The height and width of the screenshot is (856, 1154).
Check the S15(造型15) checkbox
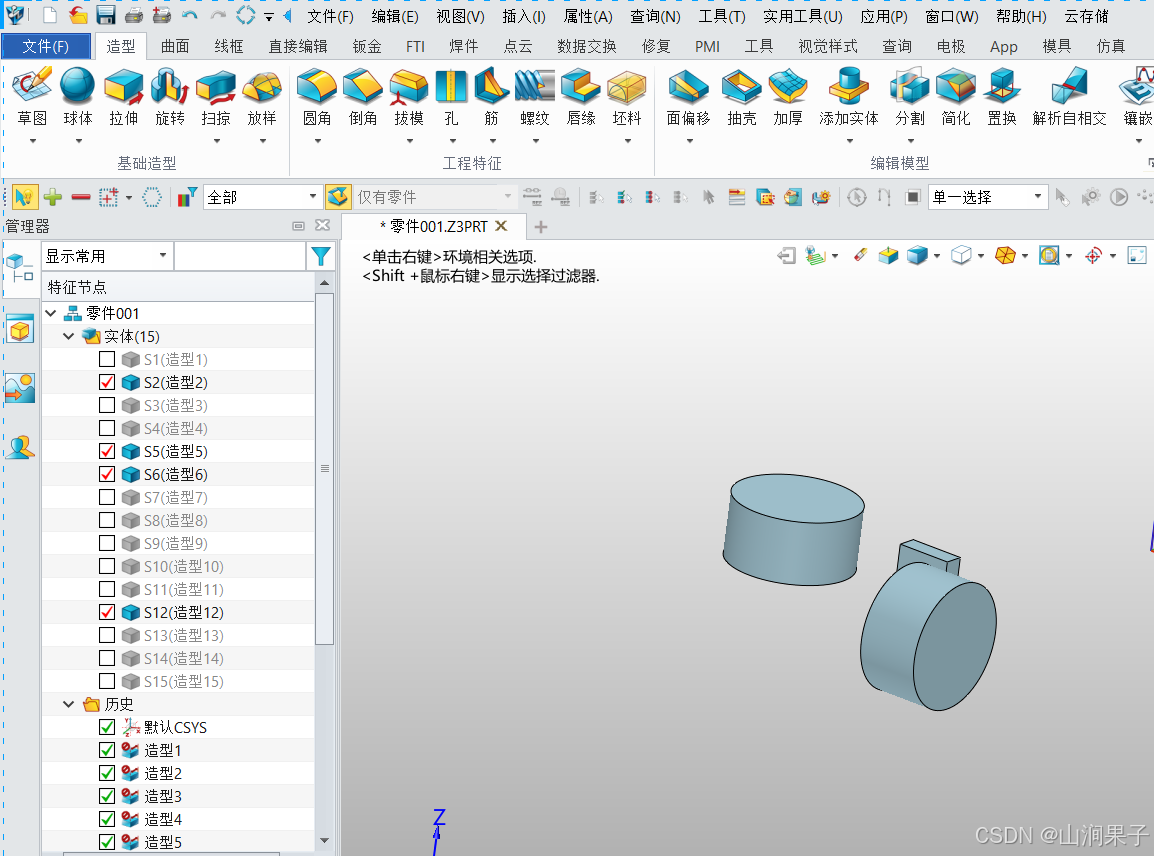107,681
